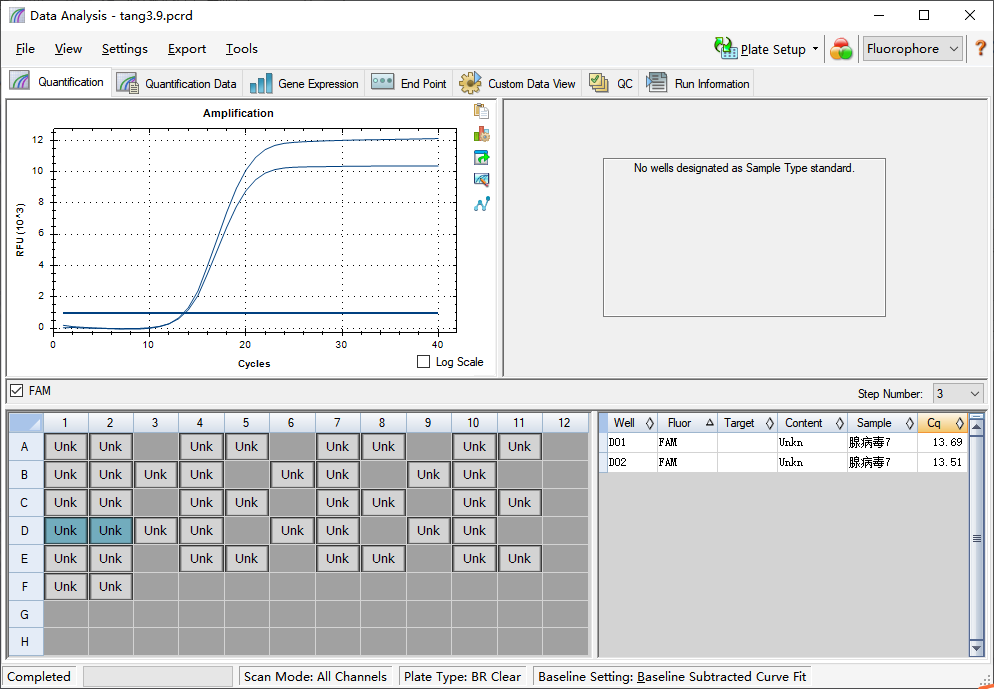This screenshot has height=689, width=994.
Task: Click the copy chart to clipboard icon
Action: 481,111
